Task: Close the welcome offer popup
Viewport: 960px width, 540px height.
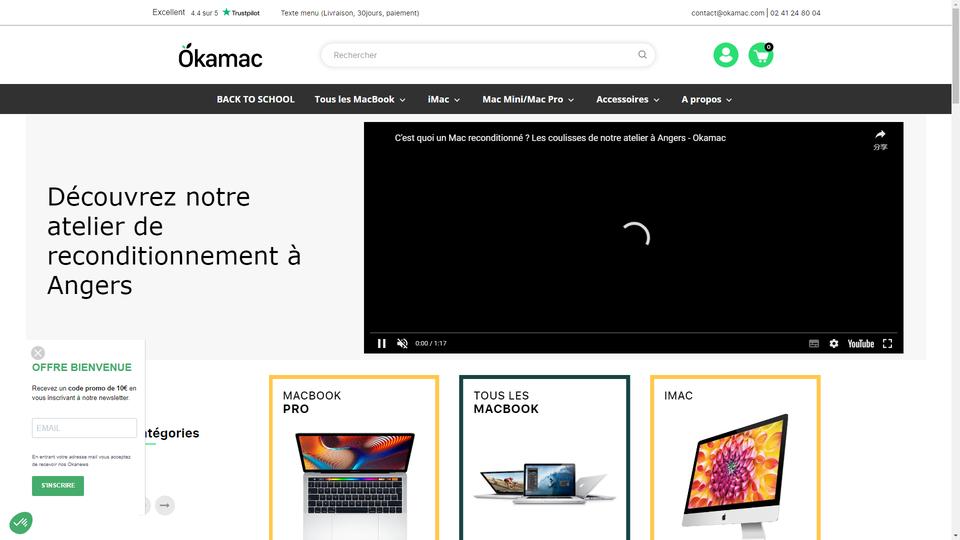Action: pyautogui.click(x=38, y=353)
